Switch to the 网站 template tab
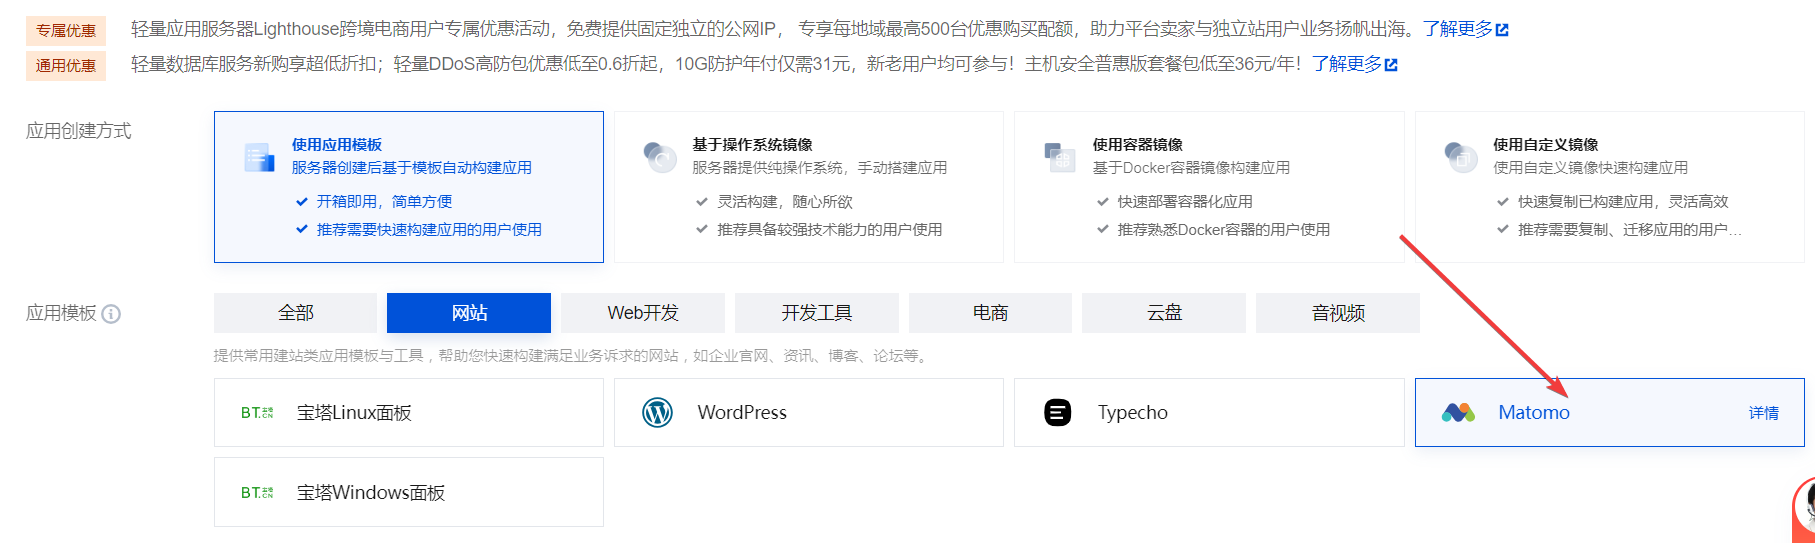Viewport: 1815px width, 543px height. 469,313
